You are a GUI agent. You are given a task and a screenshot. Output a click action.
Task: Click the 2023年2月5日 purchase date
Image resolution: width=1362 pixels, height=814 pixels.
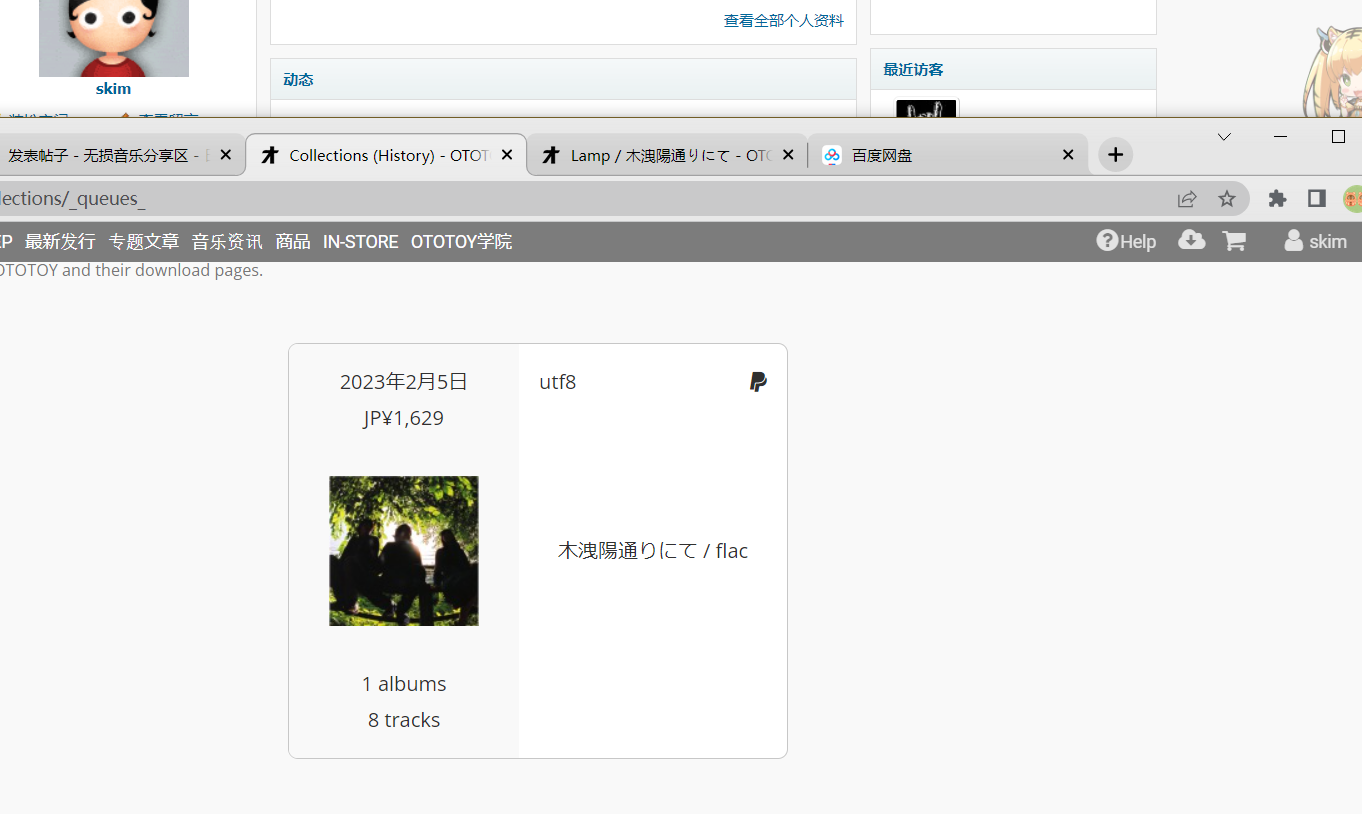click(404, 382)
